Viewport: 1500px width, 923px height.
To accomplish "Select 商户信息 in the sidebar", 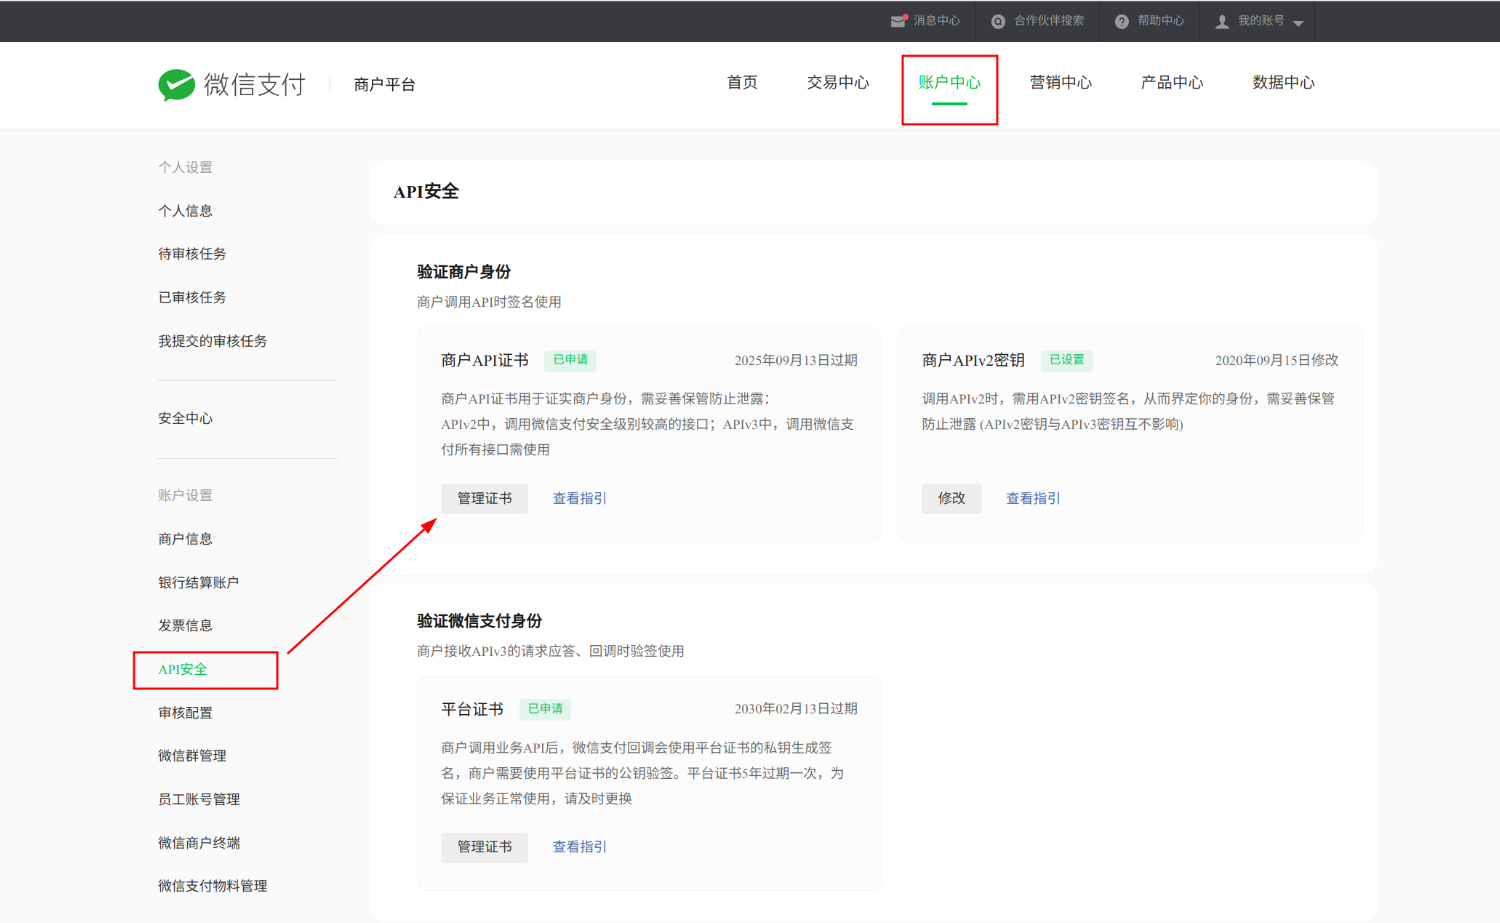I will tap(185, 539).
